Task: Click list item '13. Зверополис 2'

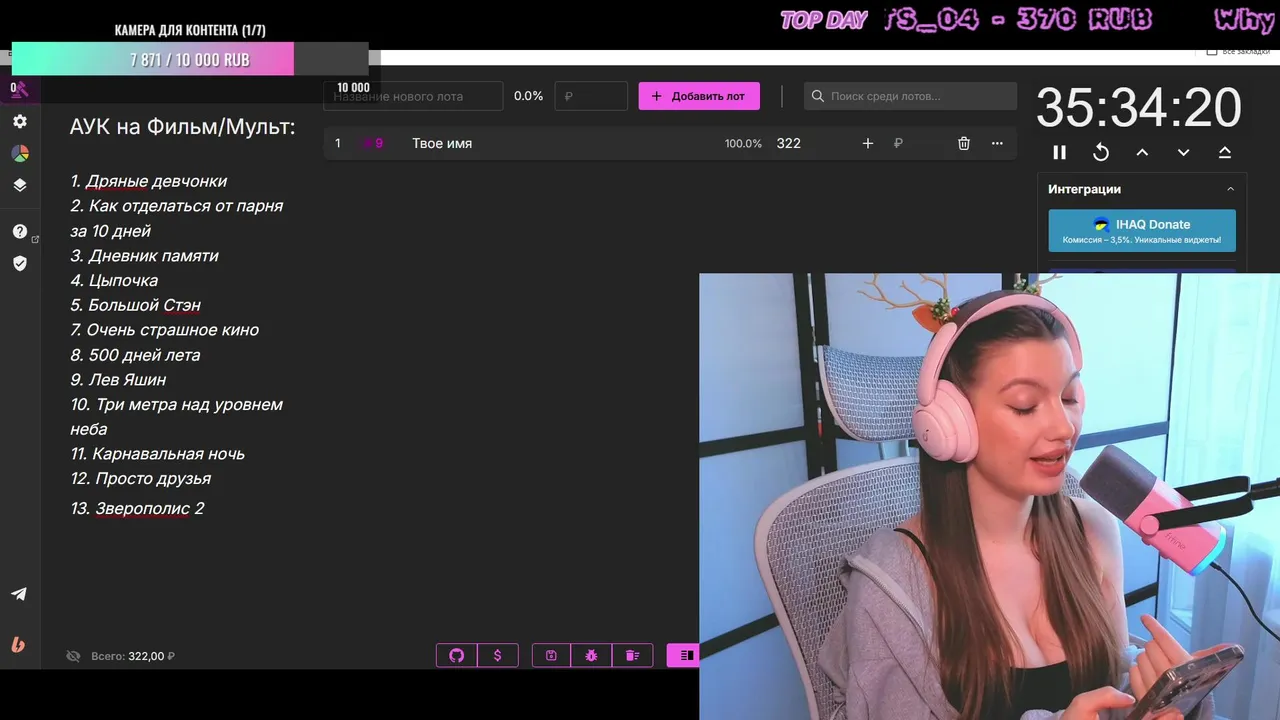Action: click(x=137, y=508)
